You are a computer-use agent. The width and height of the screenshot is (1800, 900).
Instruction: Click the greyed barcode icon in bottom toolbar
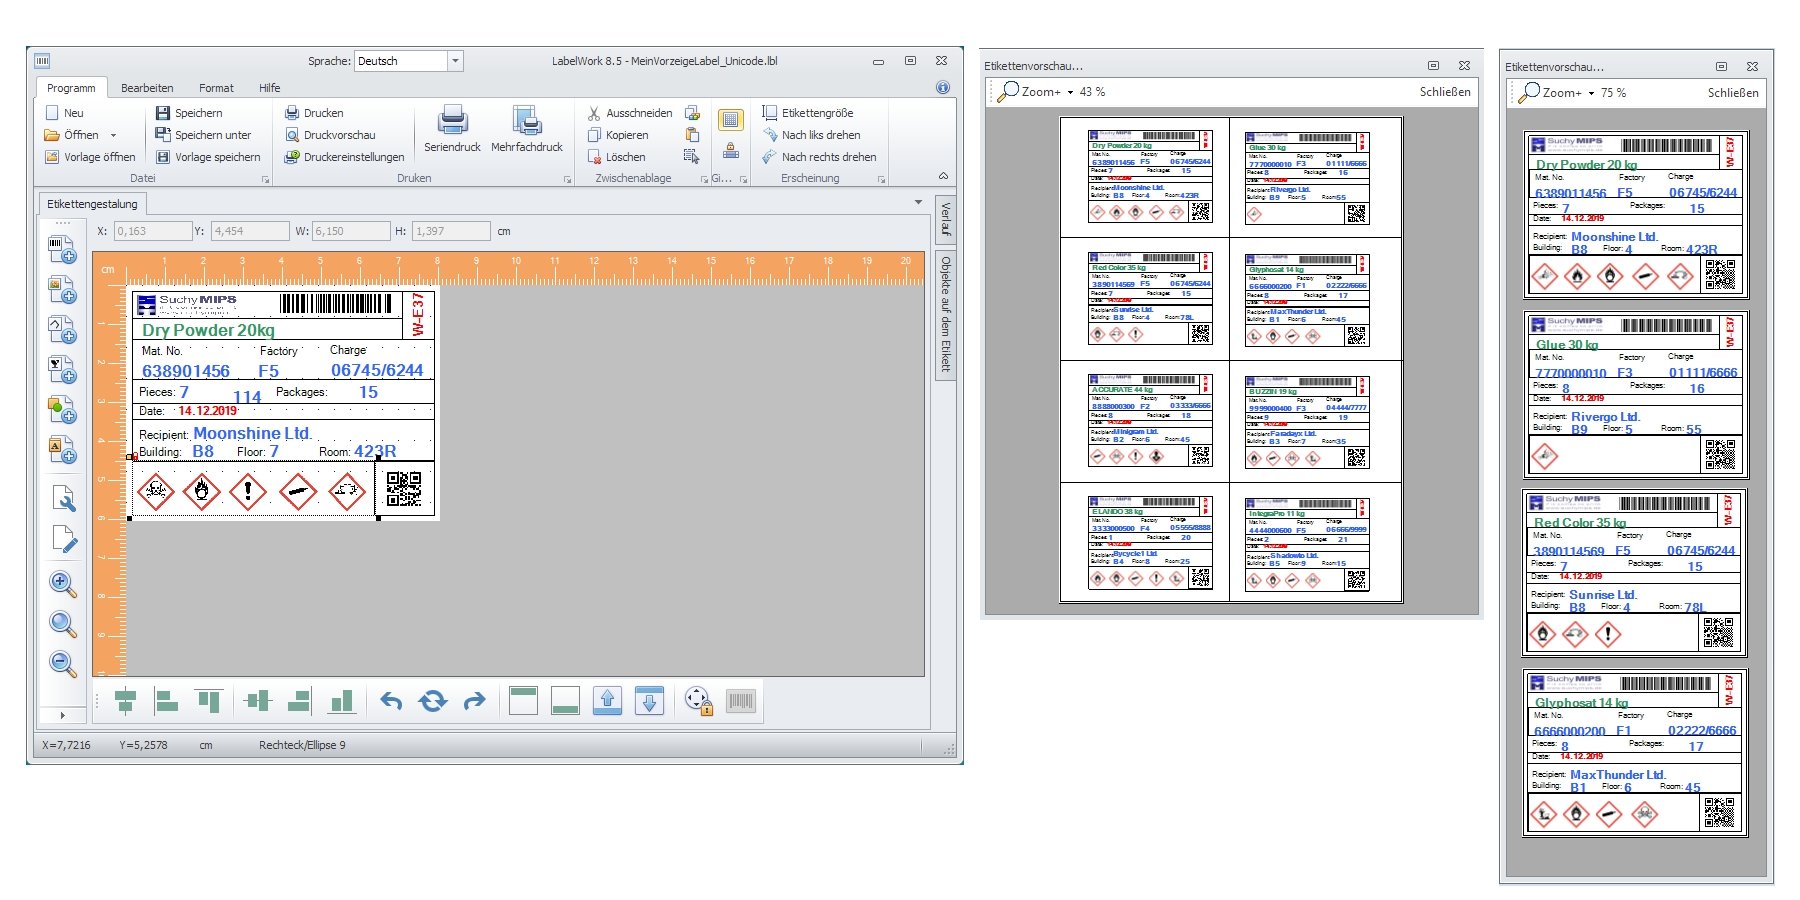[x=741, y=701]
